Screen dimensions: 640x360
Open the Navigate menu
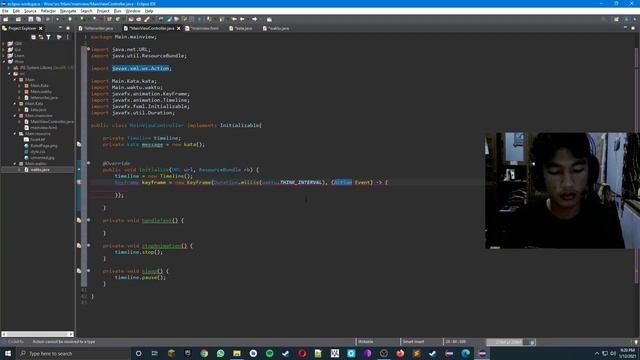tap(68, 11)
